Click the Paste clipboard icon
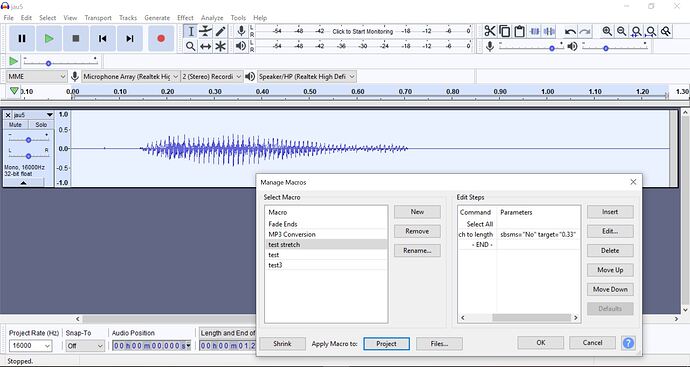 click(520, 31)
